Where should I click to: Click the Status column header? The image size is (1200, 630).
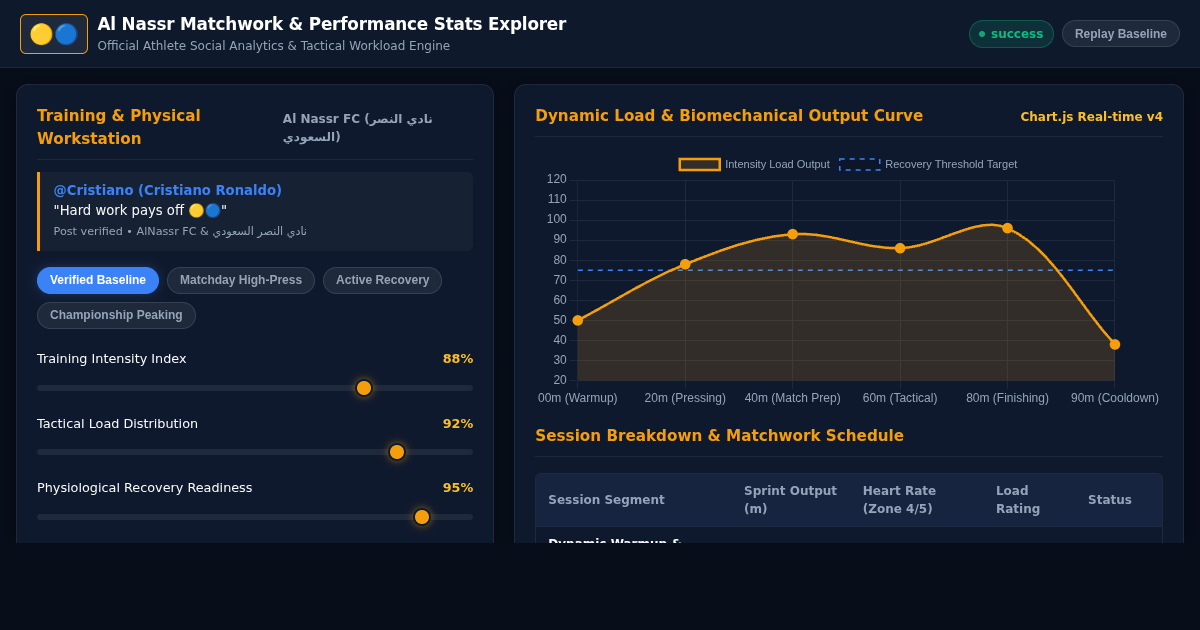[1110, 500]
